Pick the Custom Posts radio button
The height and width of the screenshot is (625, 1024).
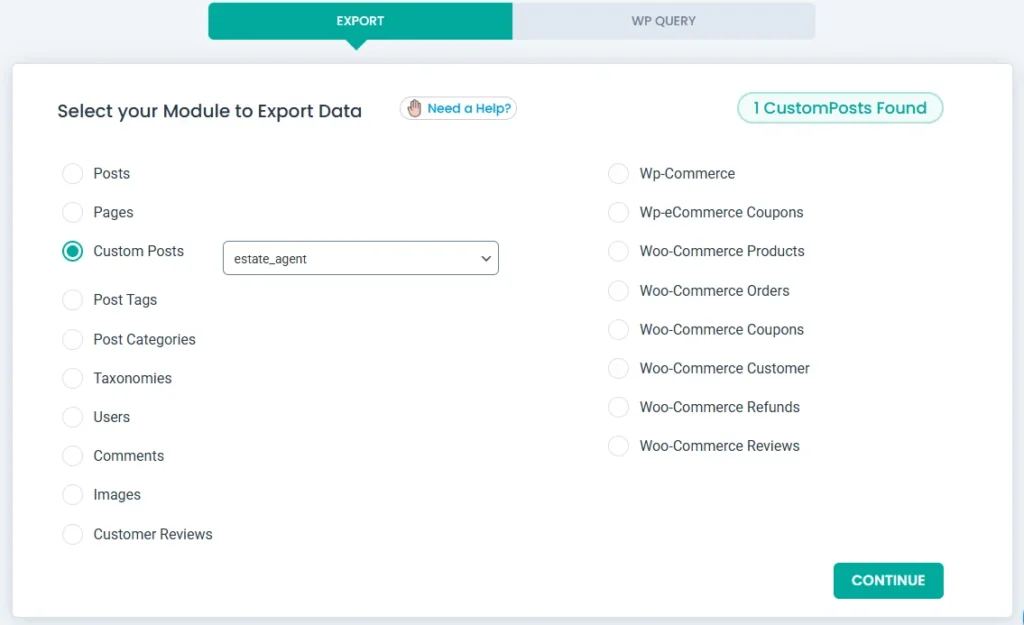pyautogui.click(x=73, y=252)
